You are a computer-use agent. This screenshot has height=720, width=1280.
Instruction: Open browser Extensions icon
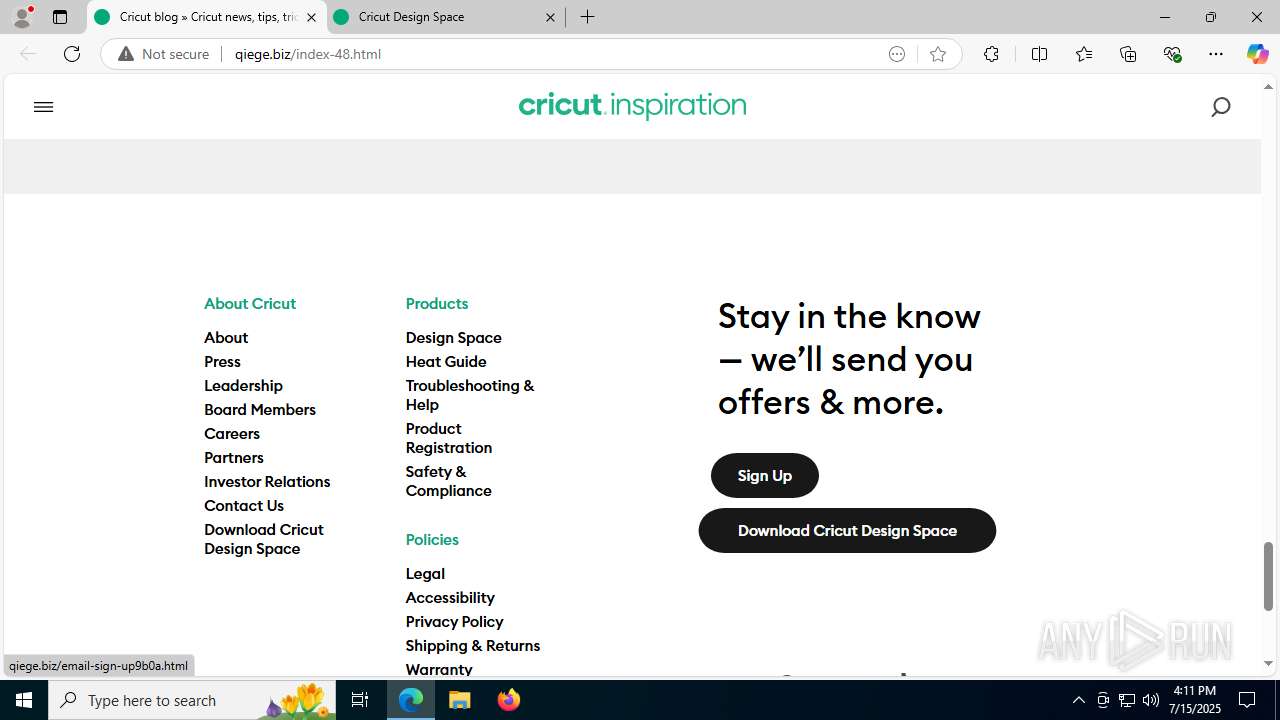point(991,54)
